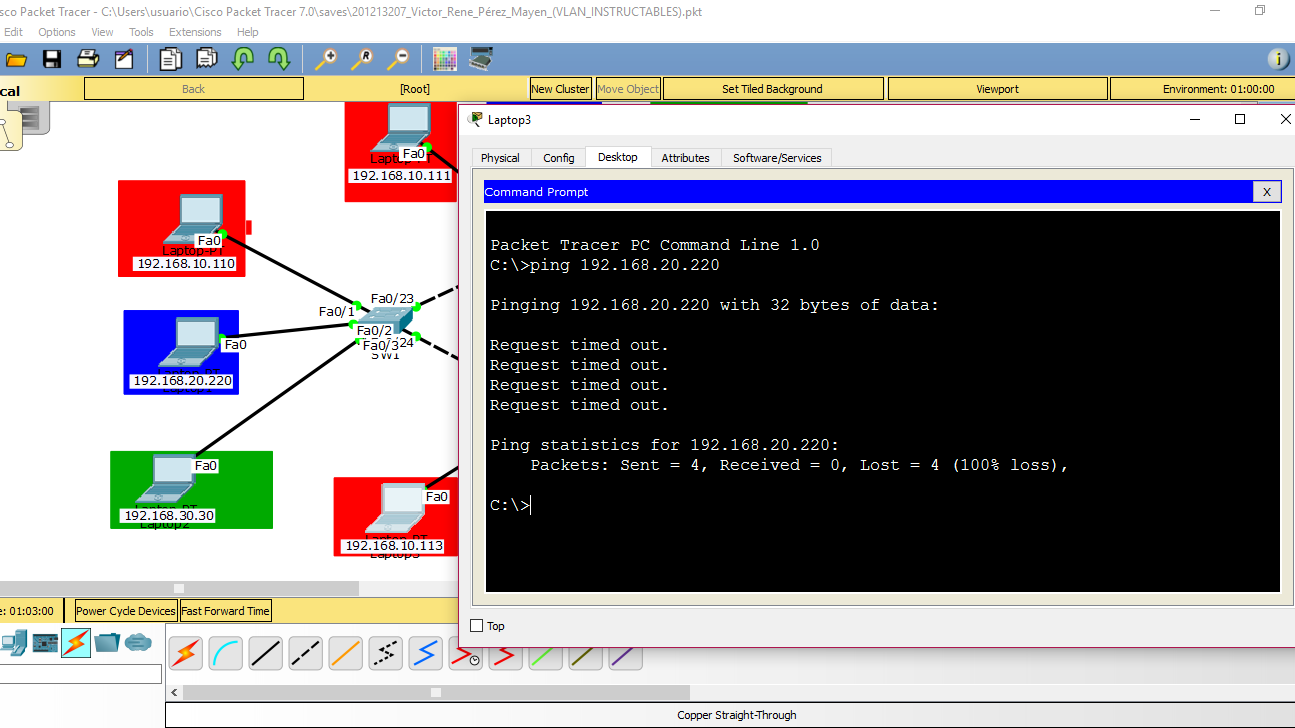Viewport: 1295px width, 728px height.
Task: Click the 192.168.10.113 IP label
Action: point(393,546)
